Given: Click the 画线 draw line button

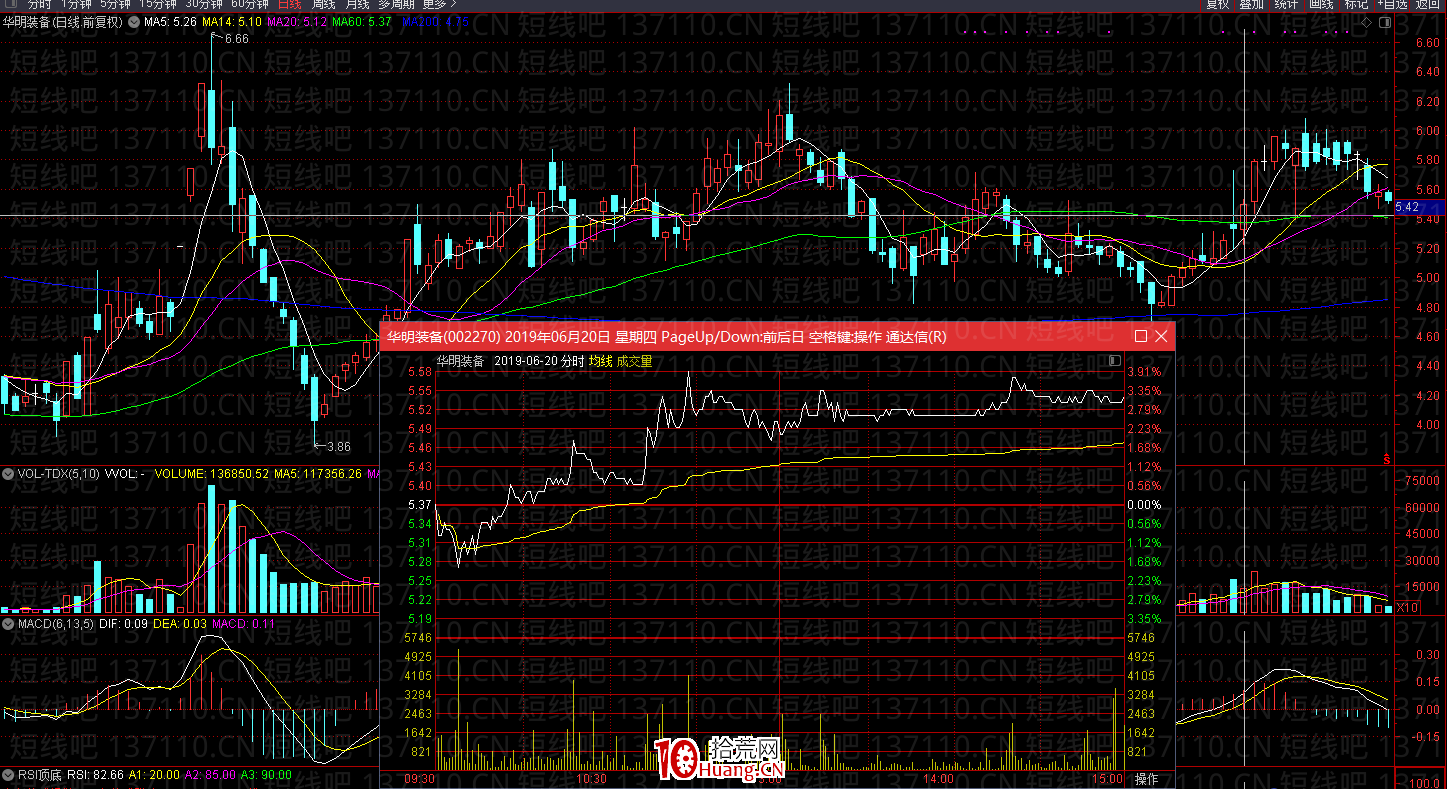Looking at the screenshot, I should pyautogui.click(x=1321, y=5).
